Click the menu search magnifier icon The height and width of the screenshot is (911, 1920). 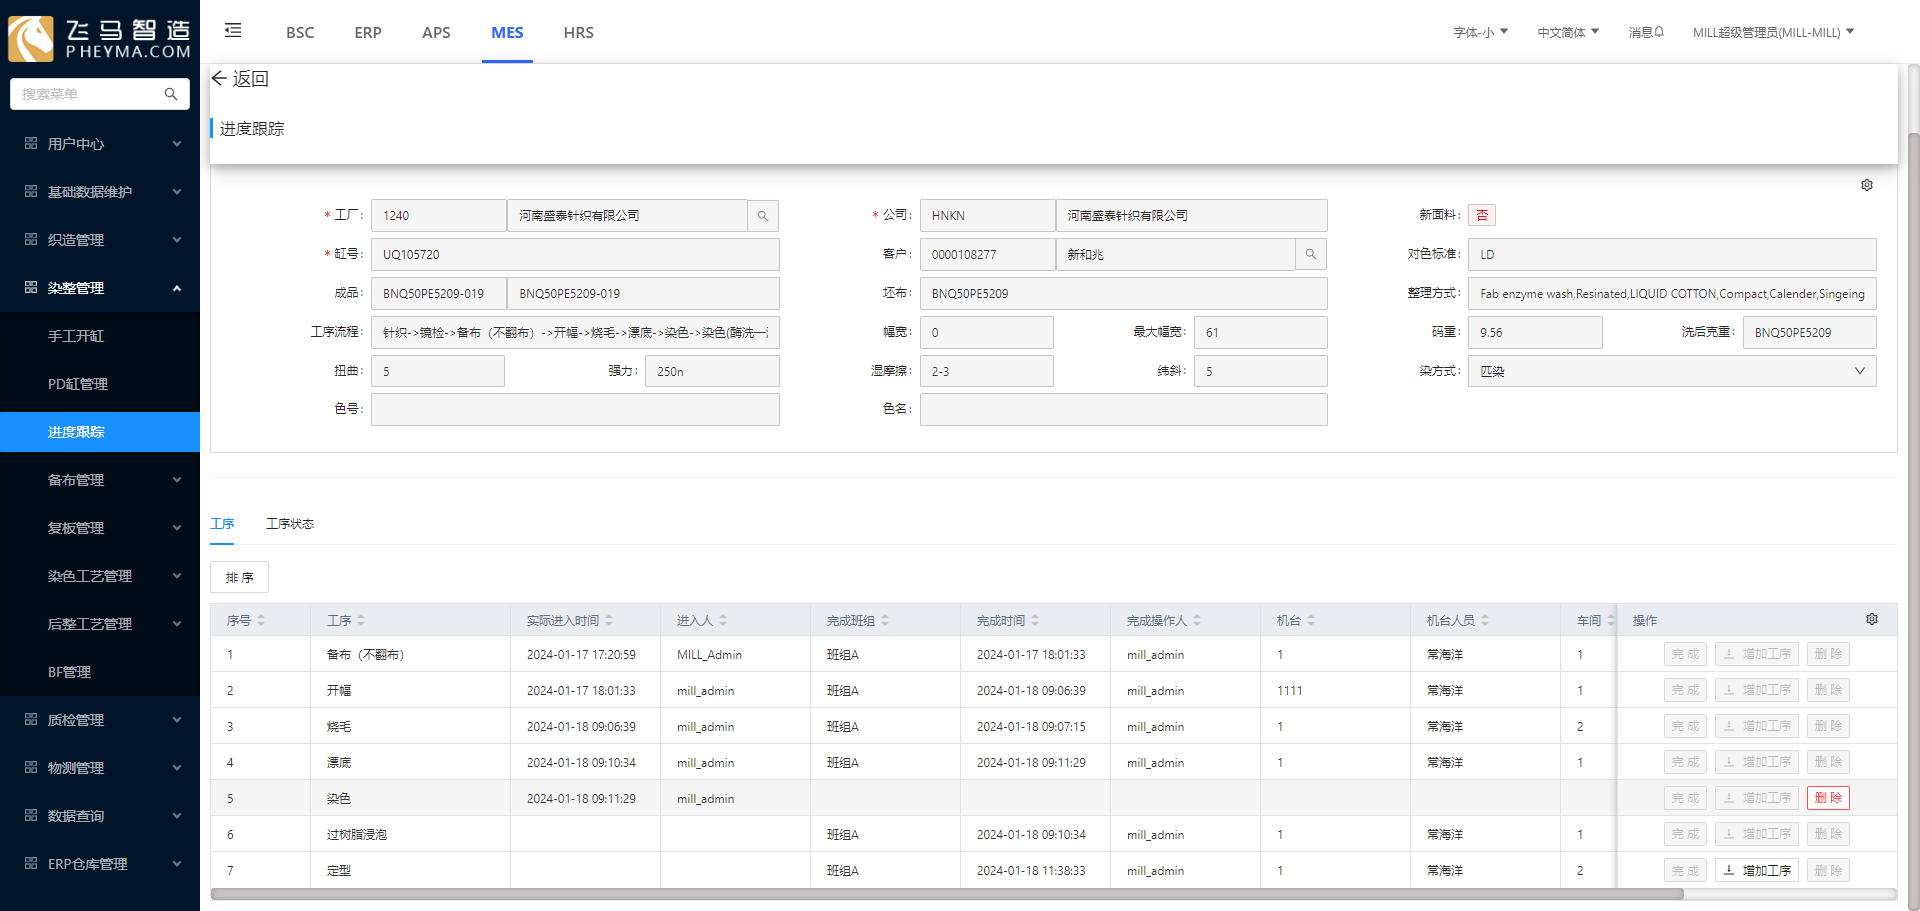(x=171, y=94)
